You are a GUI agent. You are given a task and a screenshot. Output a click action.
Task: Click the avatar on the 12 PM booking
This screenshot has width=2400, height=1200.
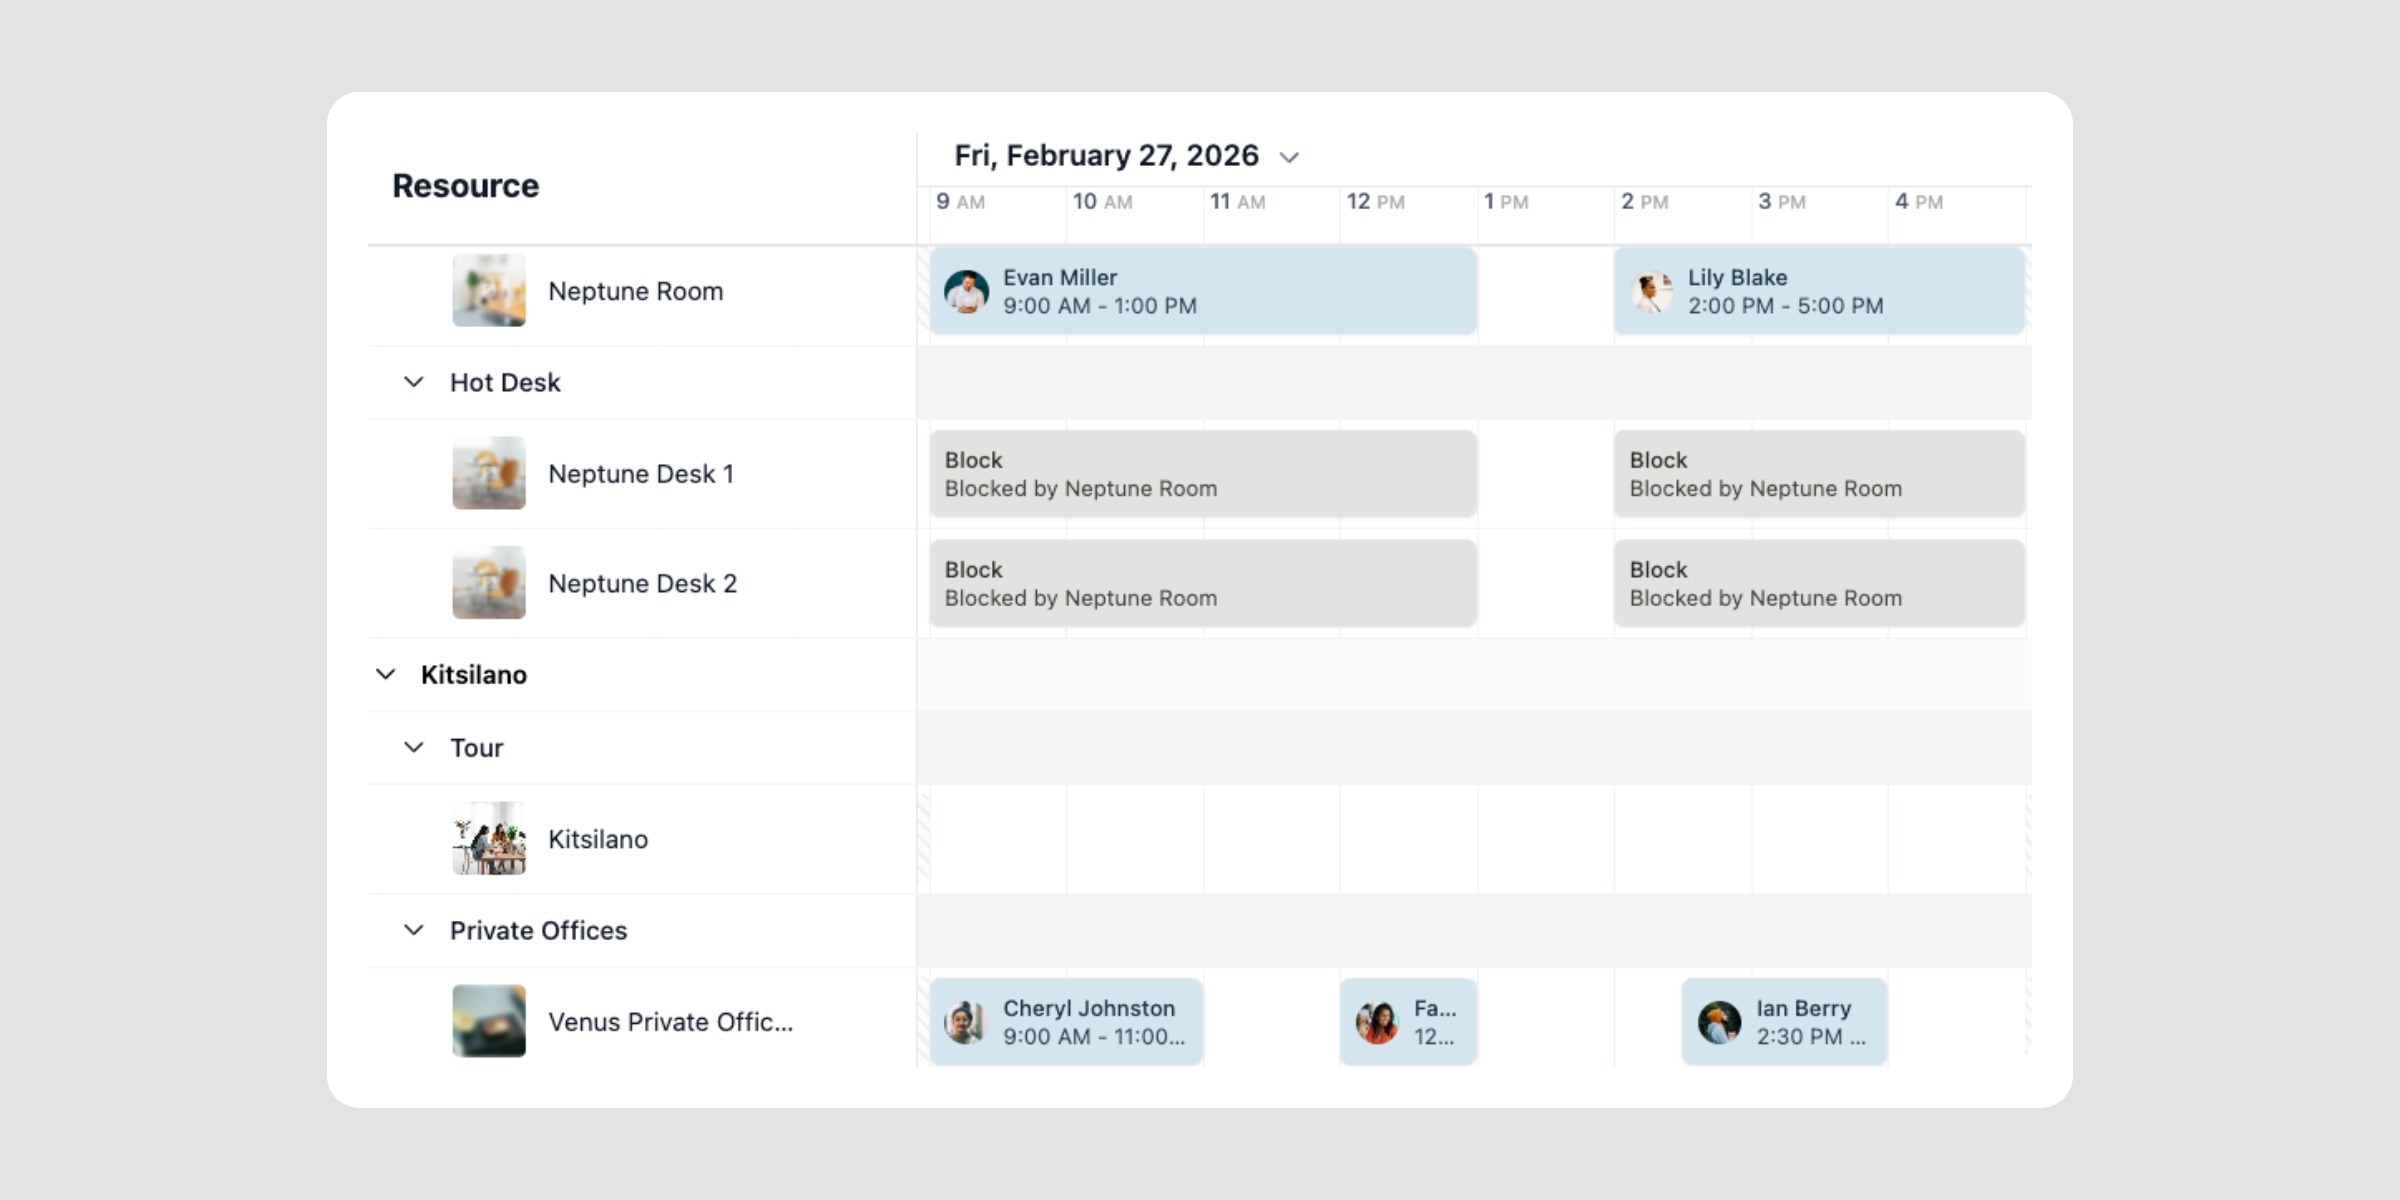(x=1377, y=1022)
